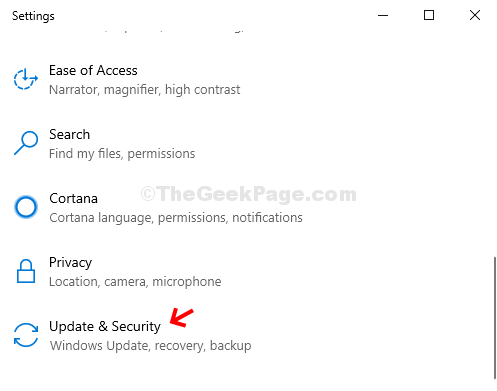Viewport: 497px width, 391px height.
Task: Close the Settings window
Action: pyautogui.click(x=475, y=15)
